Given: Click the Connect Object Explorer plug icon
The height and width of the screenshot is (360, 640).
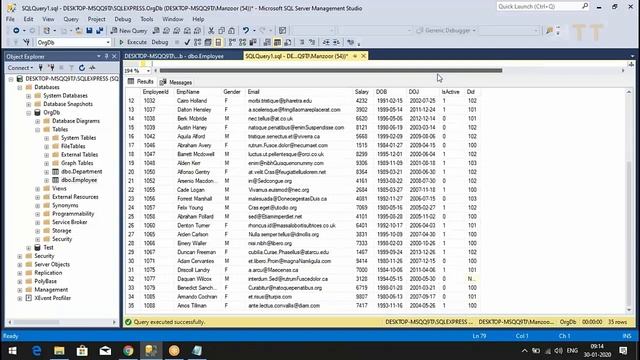Looking at the screenshot, I should (x=41, y=68).
